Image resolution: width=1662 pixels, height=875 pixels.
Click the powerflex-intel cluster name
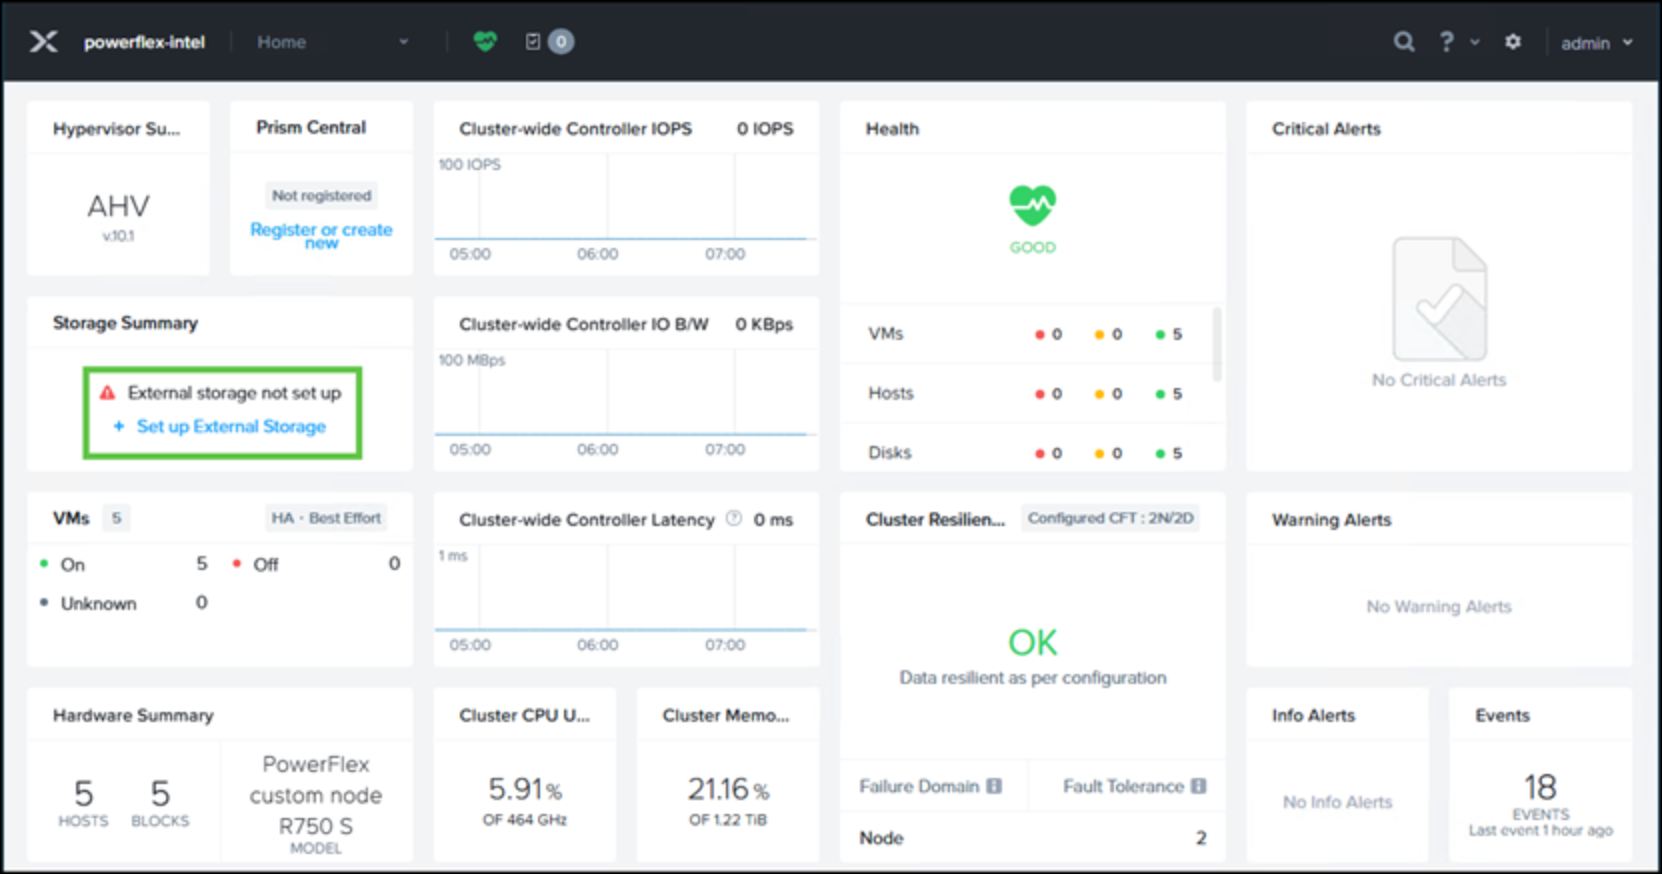click(144, 42)
